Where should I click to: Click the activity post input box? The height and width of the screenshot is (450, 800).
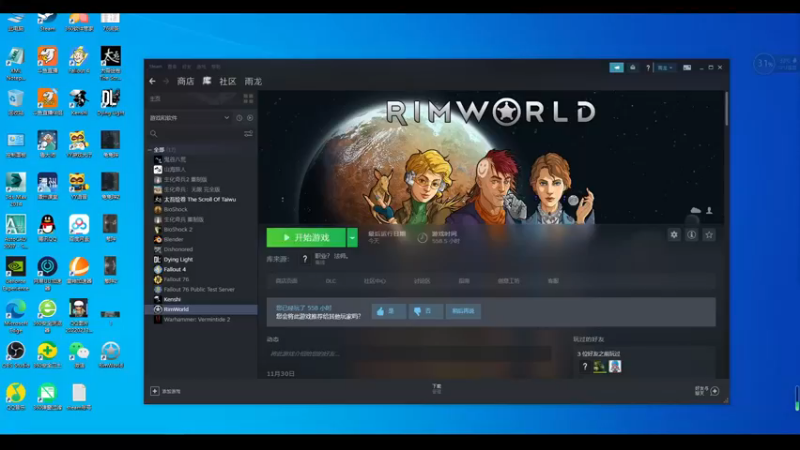point(409,354)
